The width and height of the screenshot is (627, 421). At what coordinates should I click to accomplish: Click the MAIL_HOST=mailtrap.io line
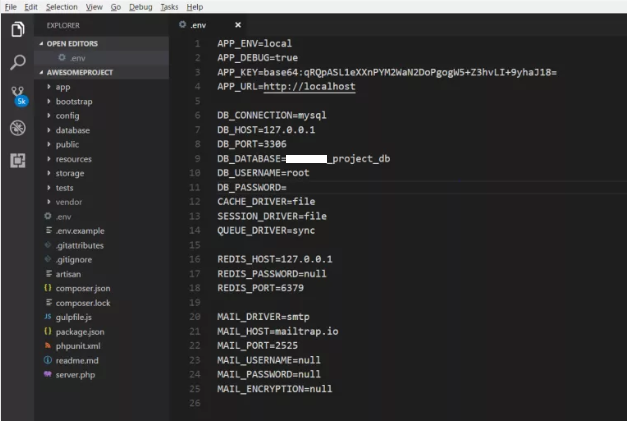(x=278, y=331)
